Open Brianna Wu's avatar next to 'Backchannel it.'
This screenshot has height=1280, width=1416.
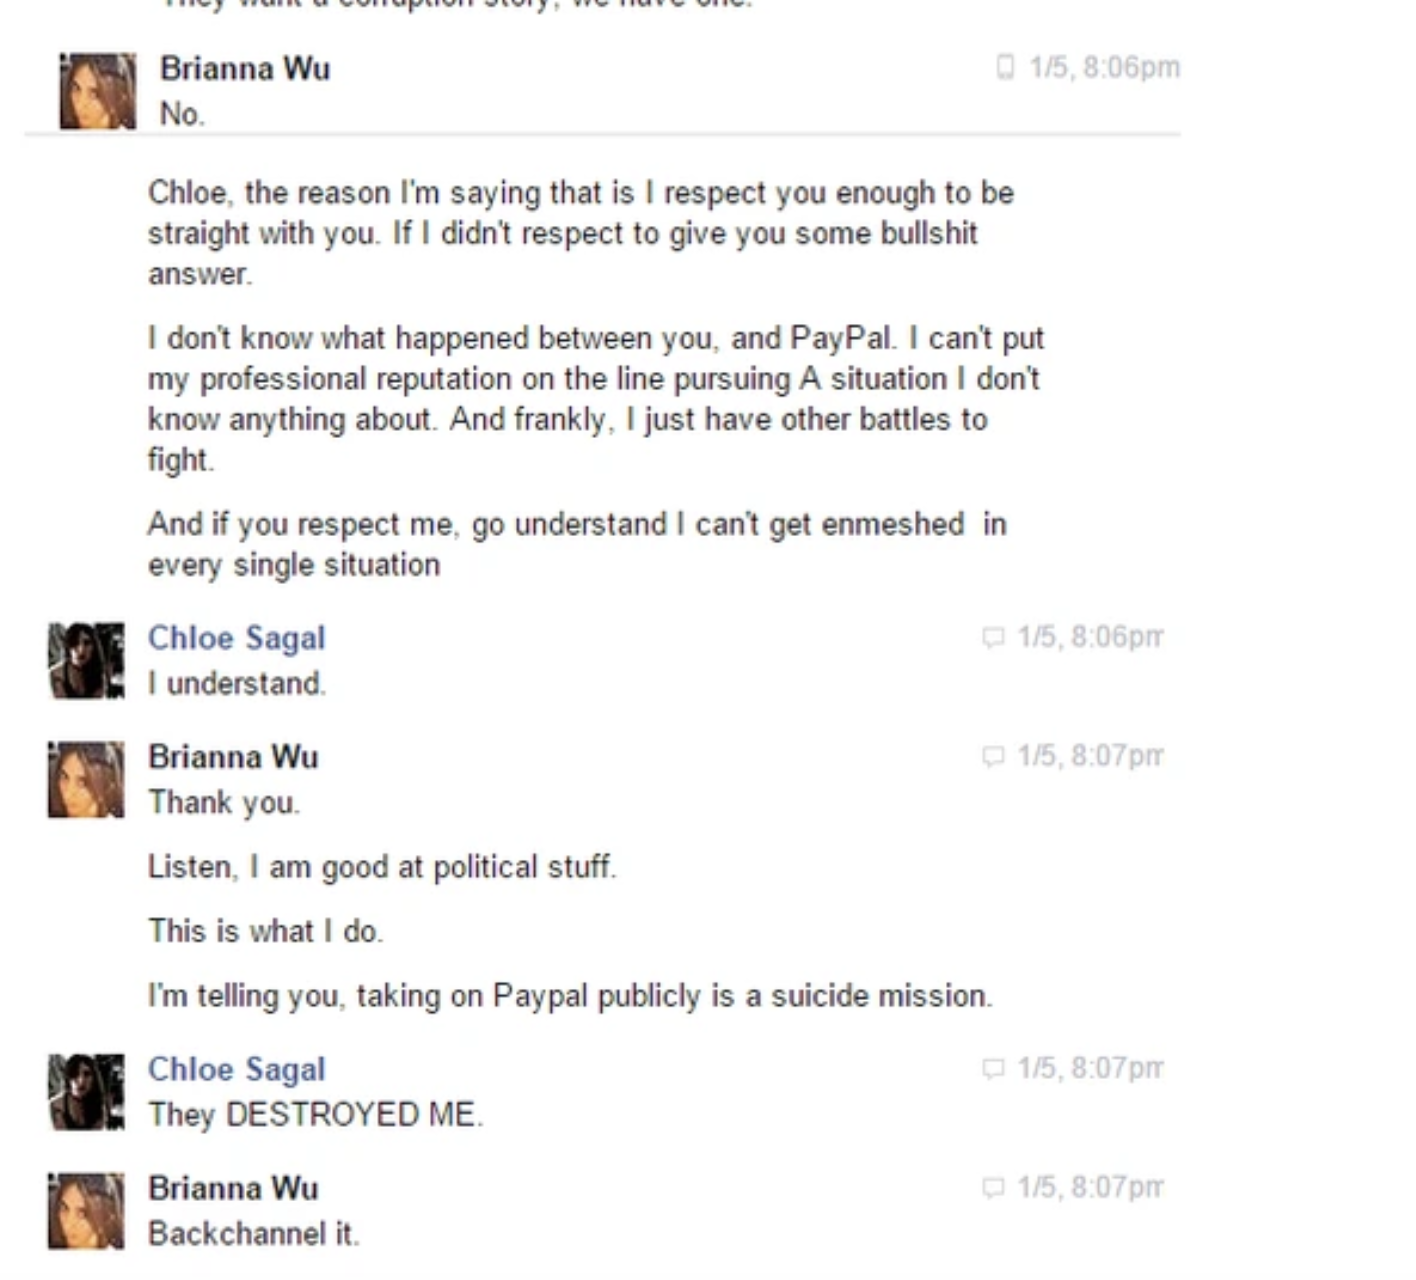pyautogui.click(x=86, y=1210)
